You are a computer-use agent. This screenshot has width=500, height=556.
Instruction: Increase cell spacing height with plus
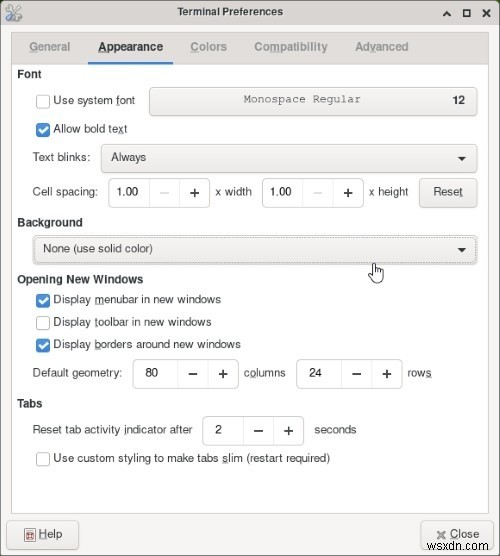(x=348, y=193)
